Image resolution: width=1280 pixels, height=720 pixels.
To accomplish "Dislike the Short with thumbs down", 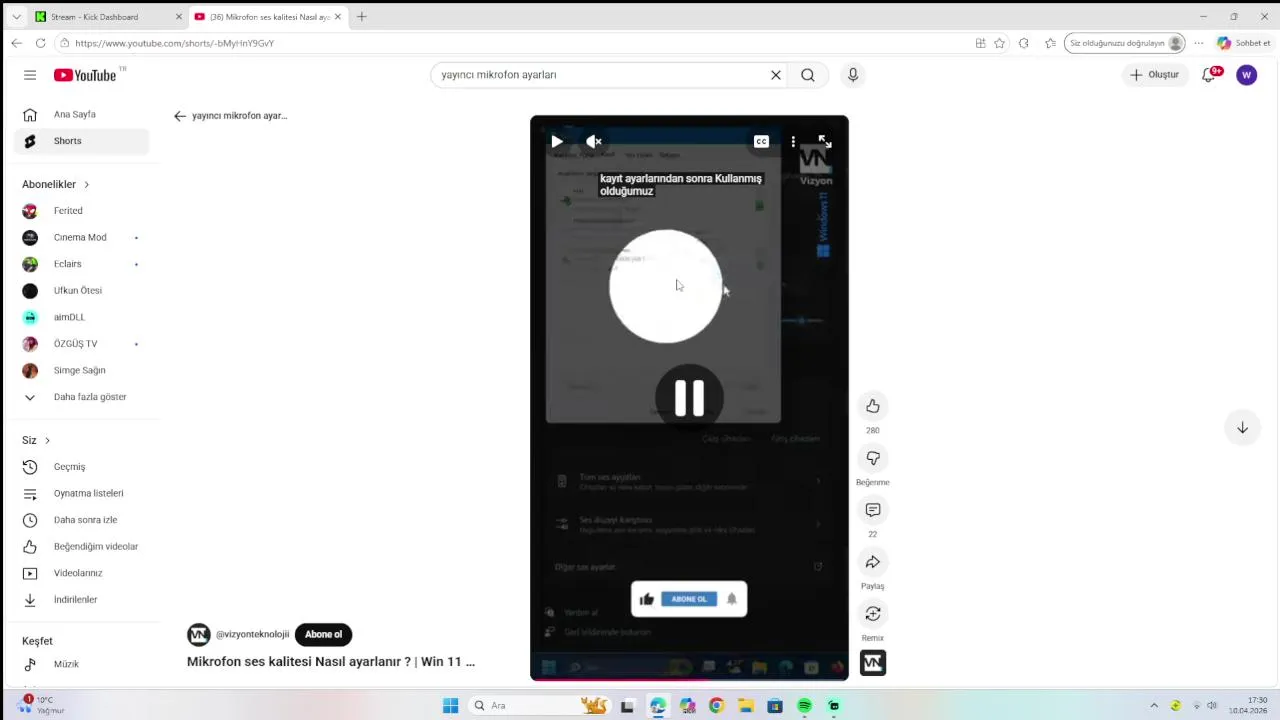I will coord(873,458).
